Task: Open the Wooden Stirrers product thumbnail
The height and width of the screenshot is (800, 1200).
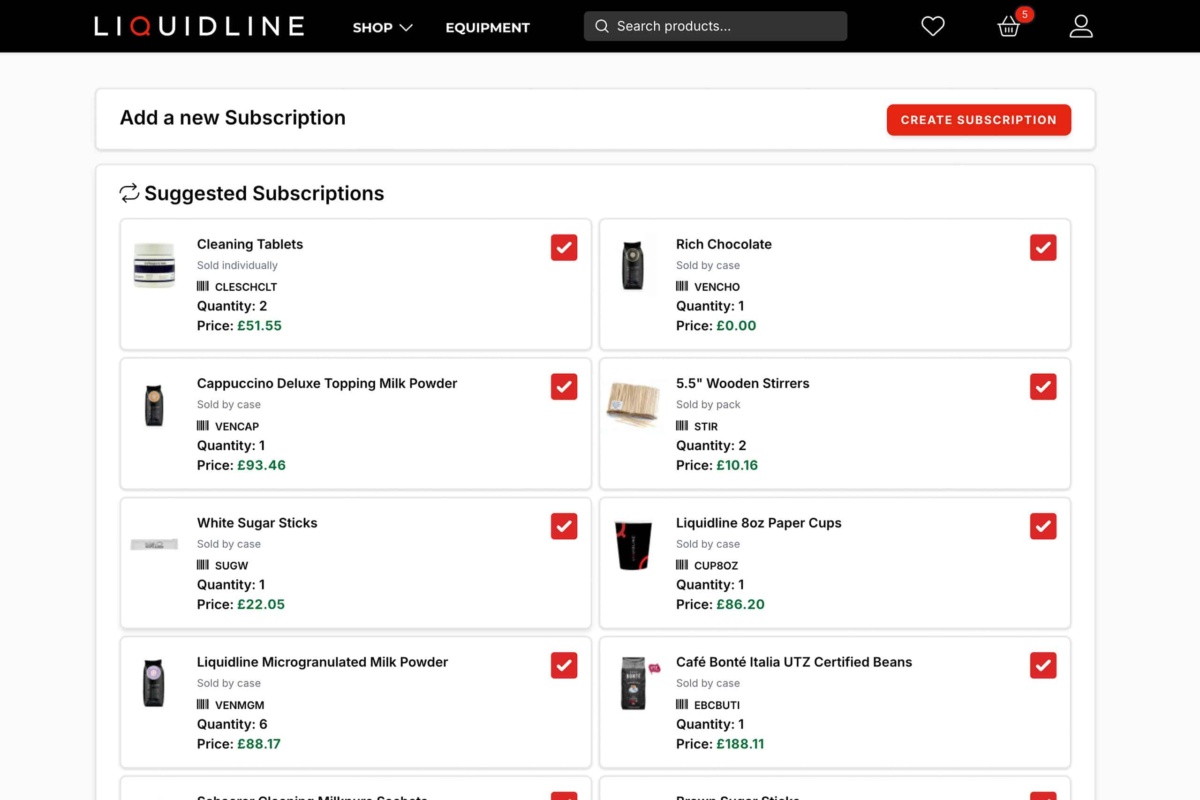Action: (633, 403)
